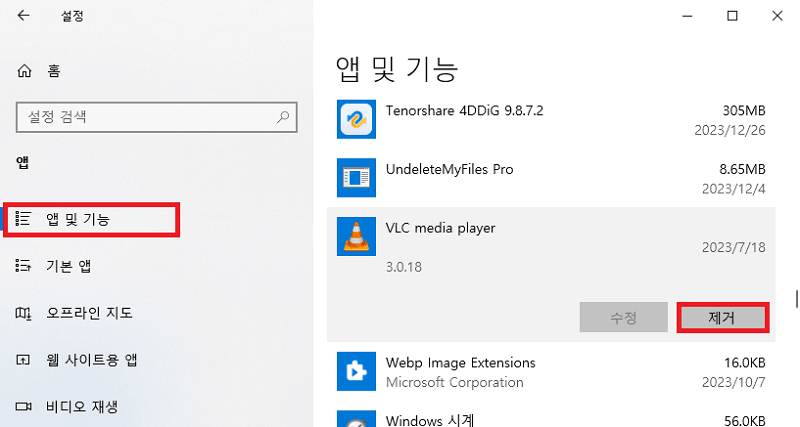The width and height of the screenshot is (800, 427).
Task: Click the magnifier icon in search box
Action: coord(283,117)
